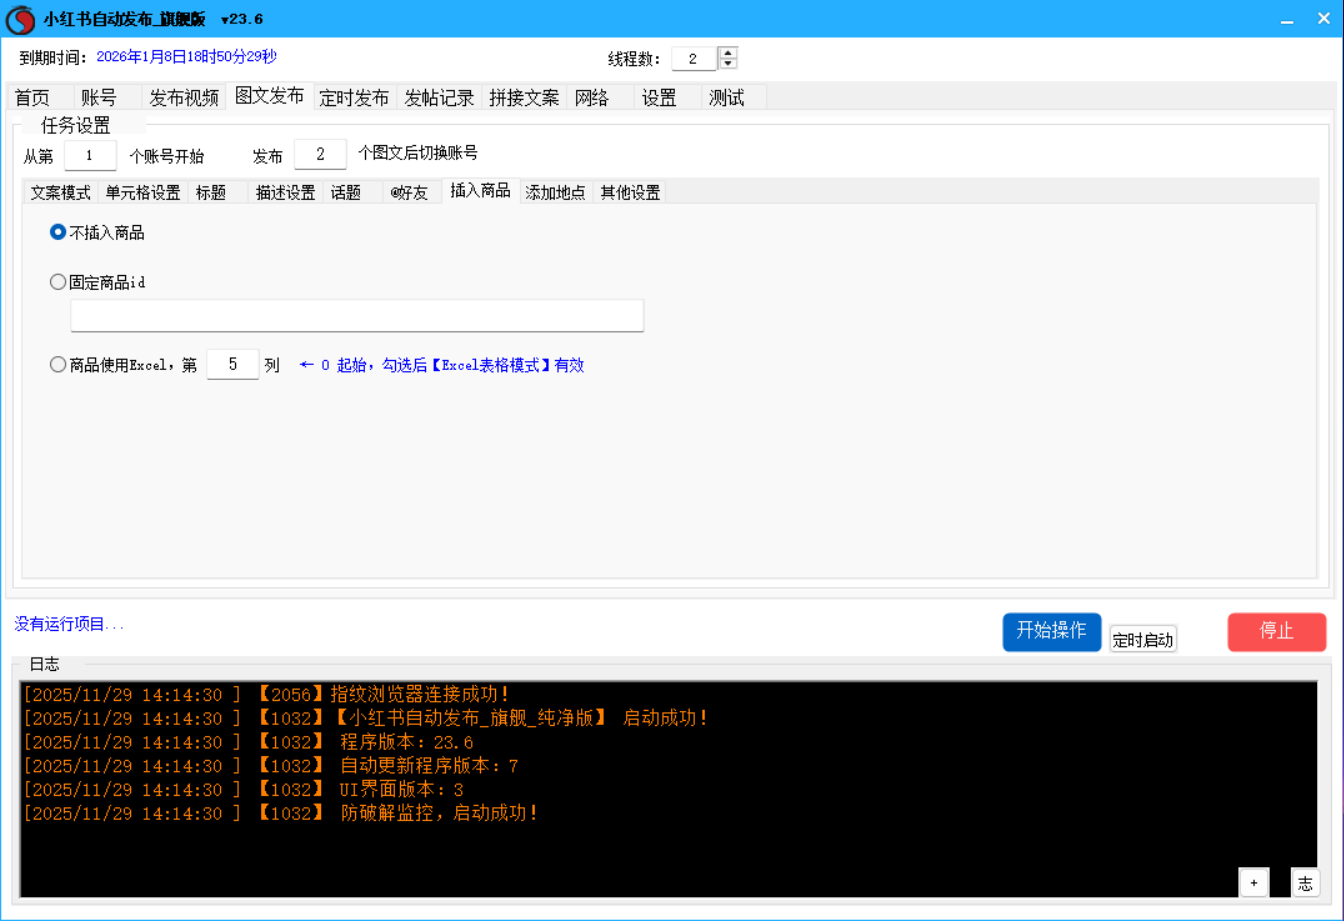Select '固定商品id' radio option

point(58,282)
